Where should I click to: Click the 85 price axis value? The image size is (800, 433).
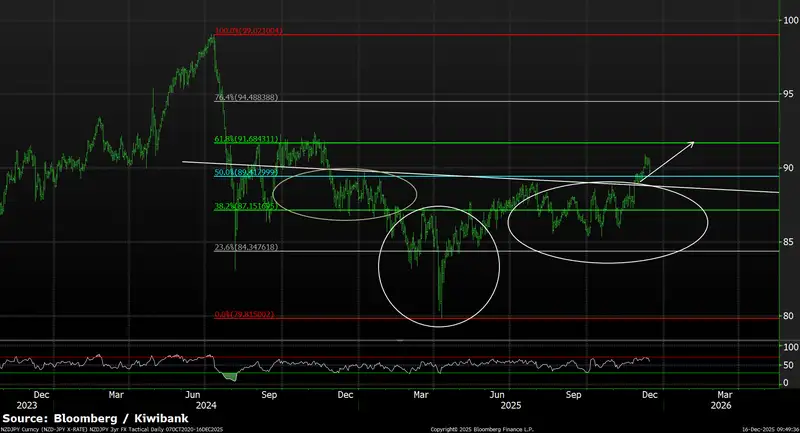(789, 242)
